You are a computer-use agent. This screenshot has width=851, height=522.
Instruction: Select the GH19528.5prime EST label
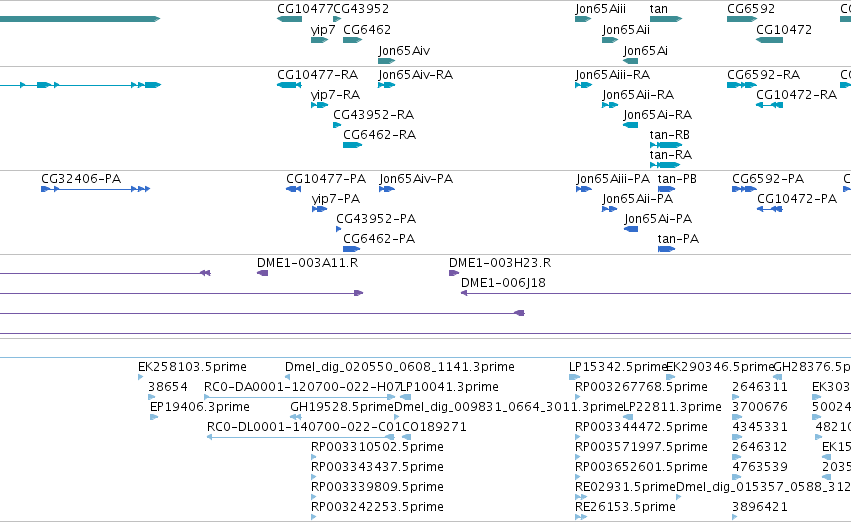[342, 407]
